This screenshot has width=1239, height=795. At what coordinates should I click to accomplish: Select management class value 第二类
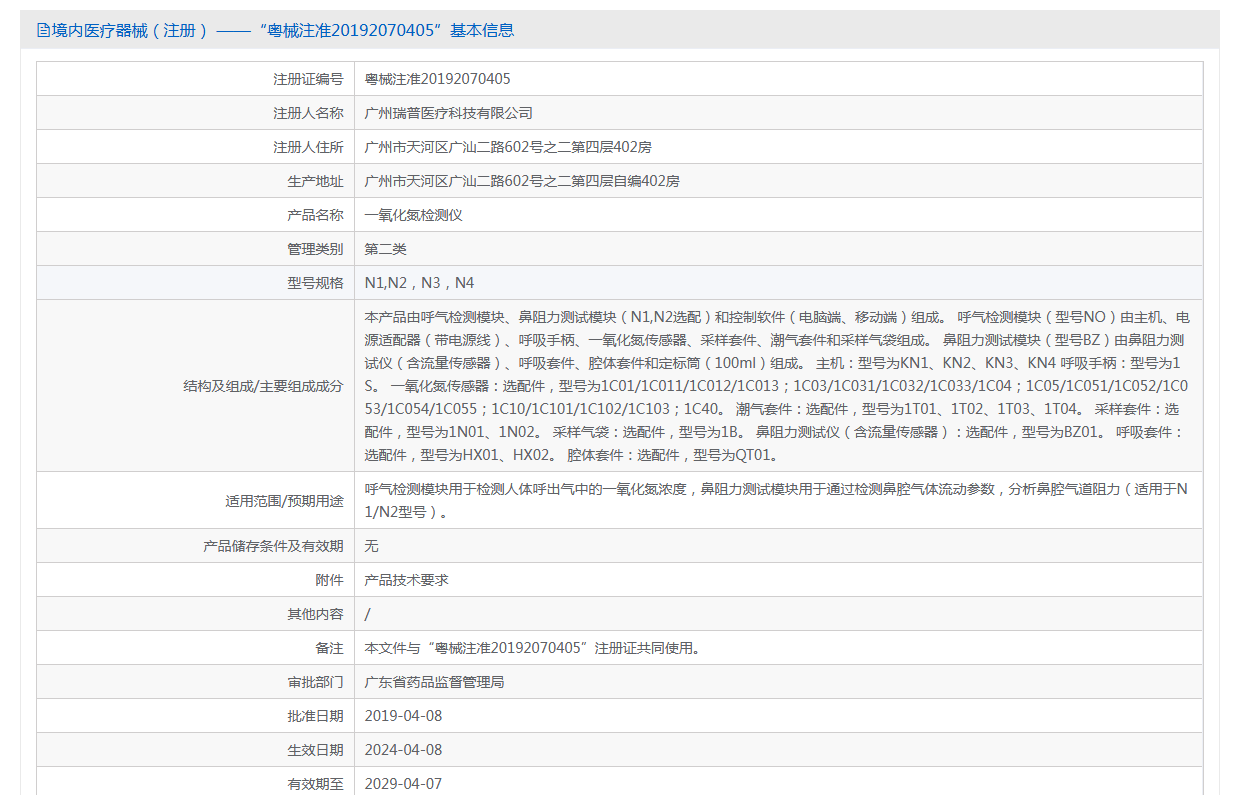tap(386, 249)
